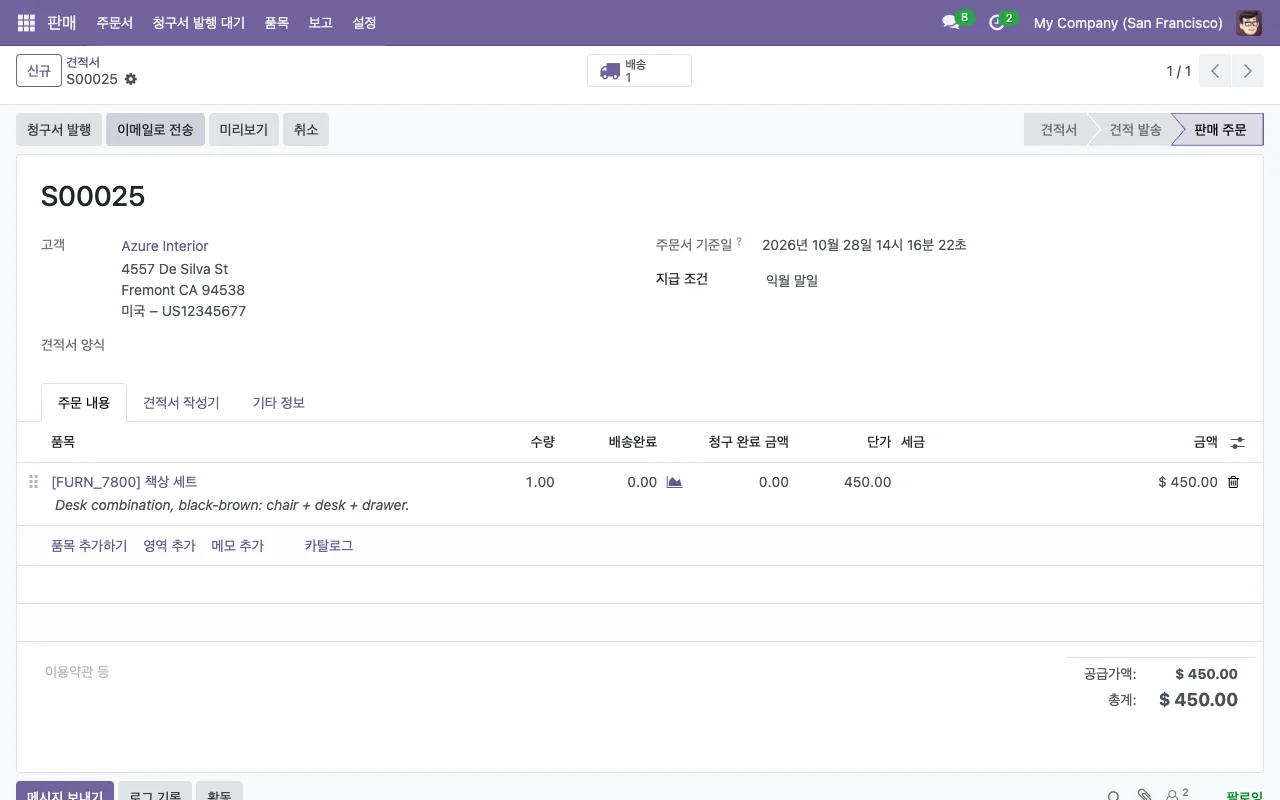
Task: Click the 견적서 breadcrumb link
Action: click(x=83, y=62)
